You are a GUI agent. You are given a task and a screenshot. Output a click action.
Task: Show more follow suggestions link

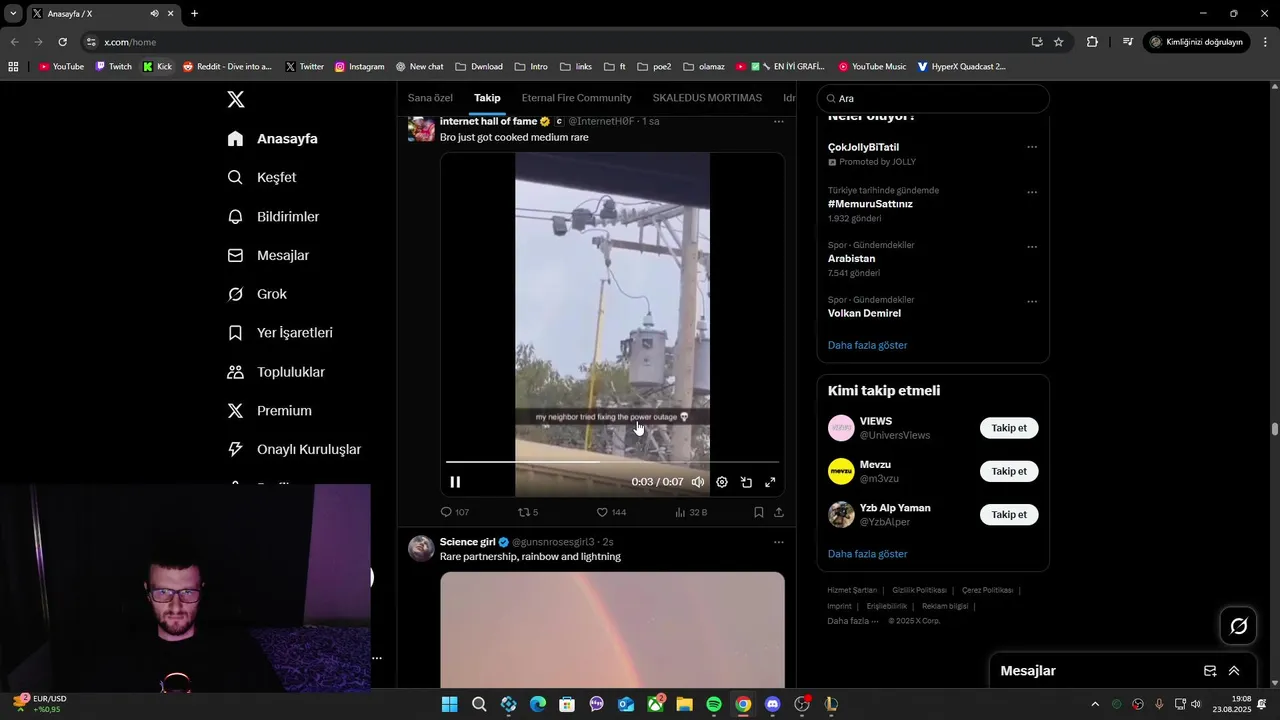pyautogui.click(x=867, y=554)
